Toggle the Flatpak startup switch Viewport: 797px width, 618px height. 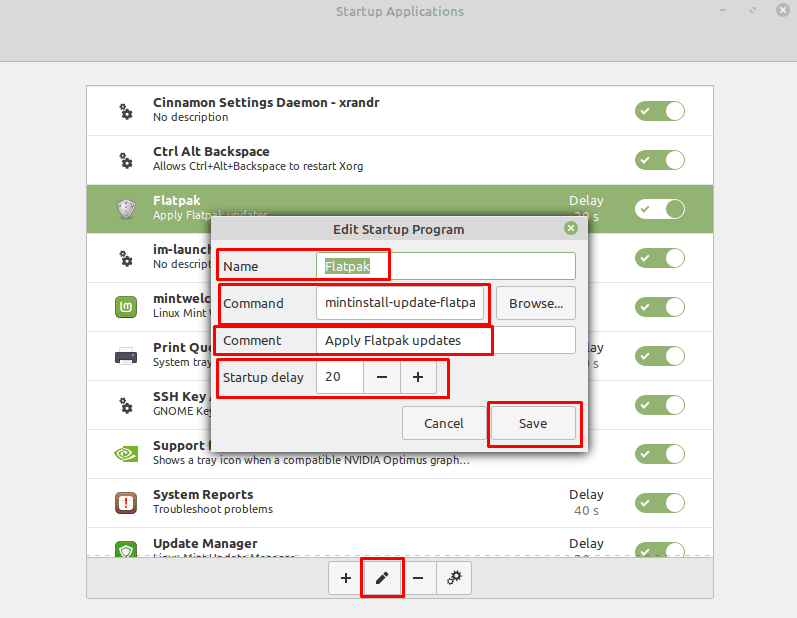660,209
